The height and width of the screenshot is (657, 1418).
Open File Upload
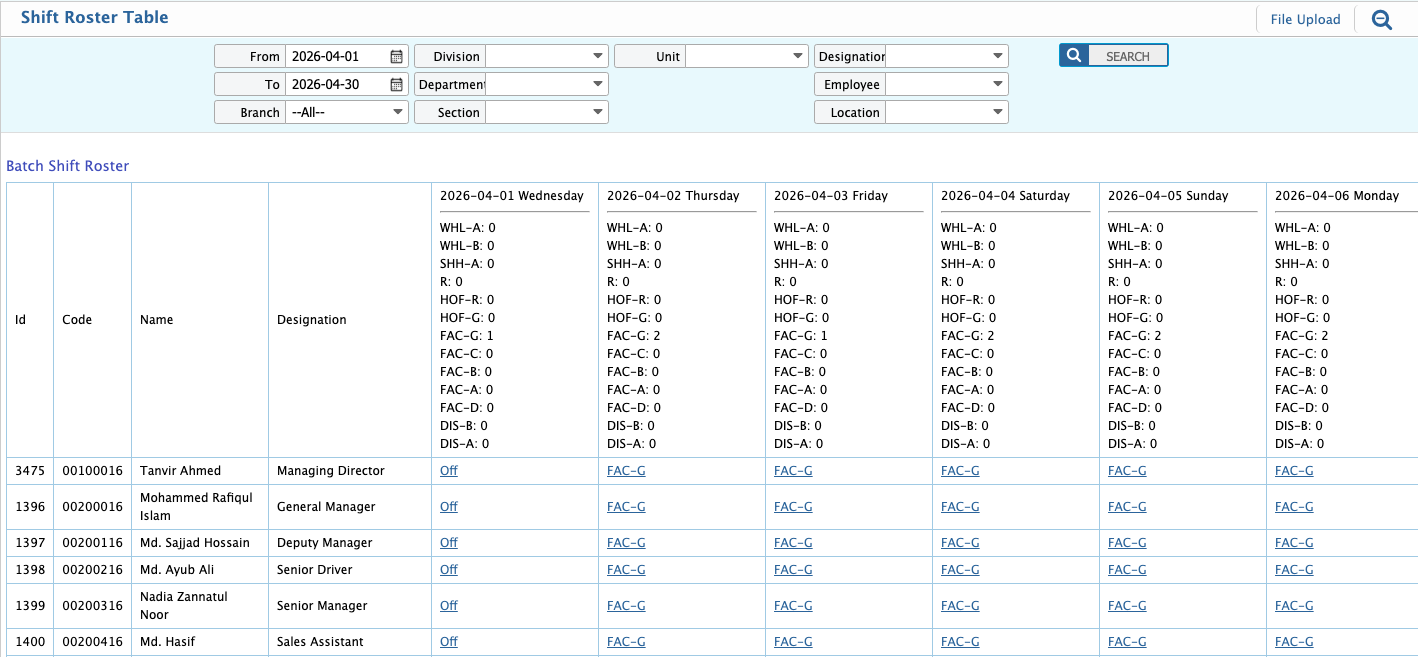[1305, 19]
